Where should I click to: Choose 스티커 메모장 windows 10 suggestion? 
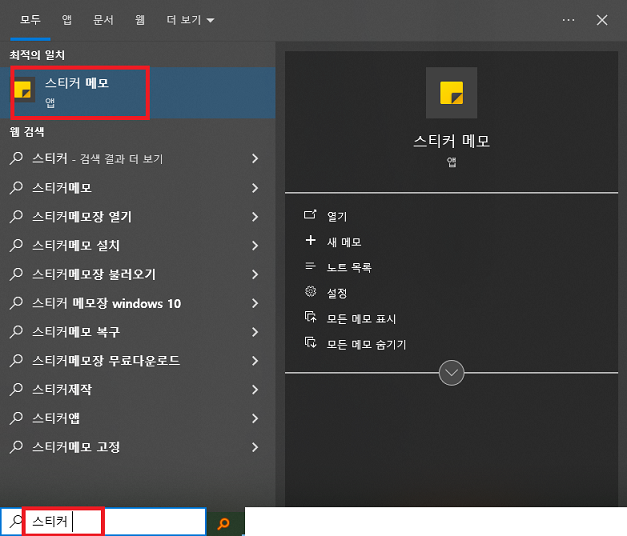pyautogui.click(x=106, y=303)
